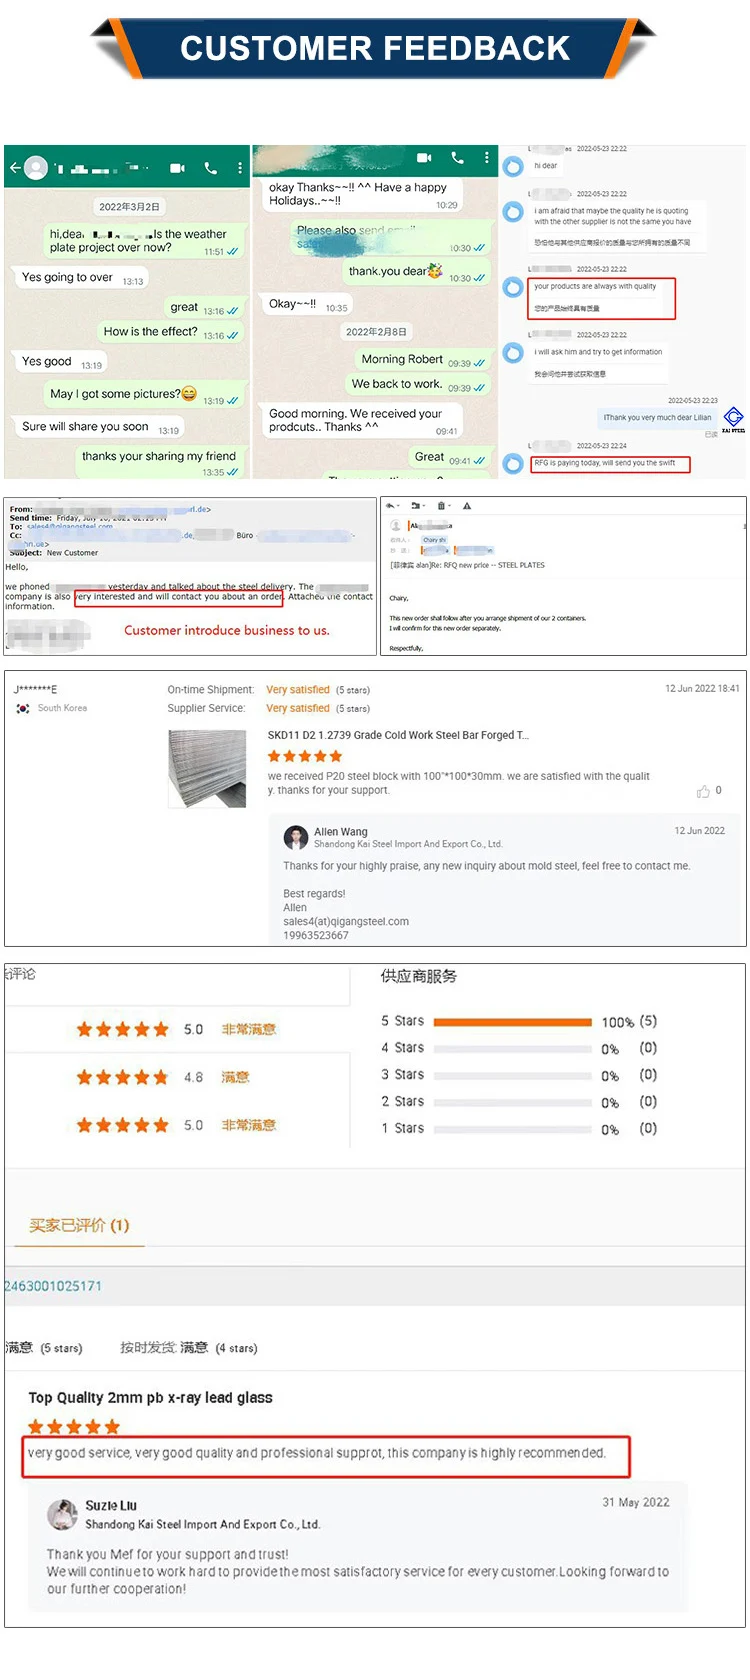Start a video call in the left WhatsApp chat
The image size is (750, 1680).
pos(177,168)
